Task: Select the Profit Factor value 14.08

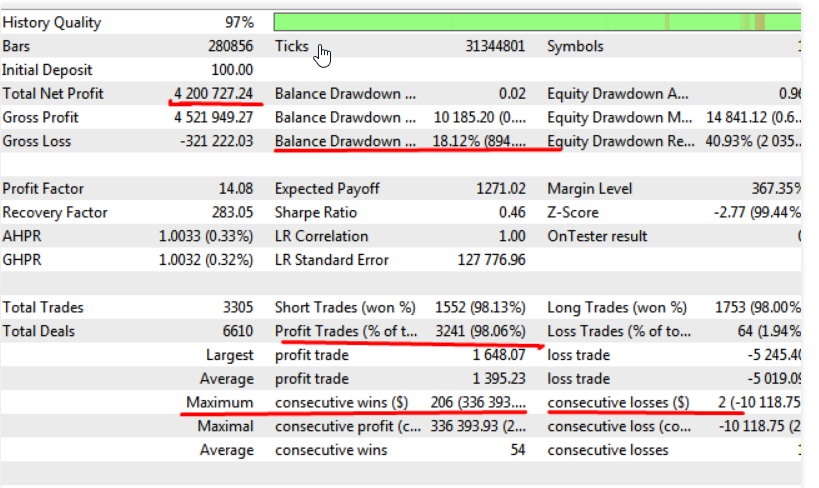Action: coord(236,189)
